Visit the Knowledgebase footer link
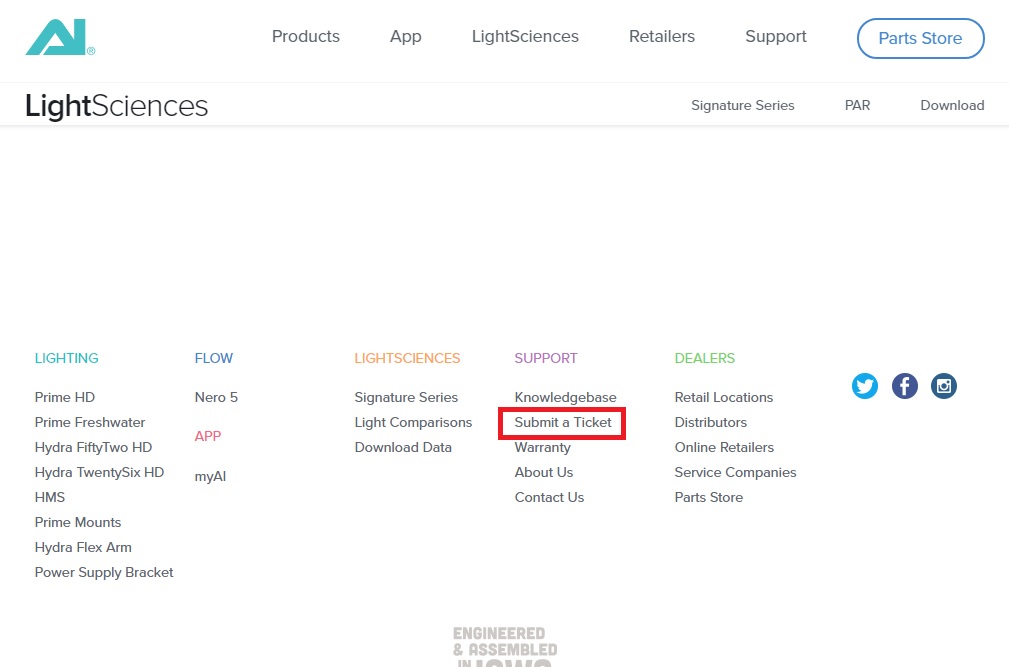 [x=565, y=398]
